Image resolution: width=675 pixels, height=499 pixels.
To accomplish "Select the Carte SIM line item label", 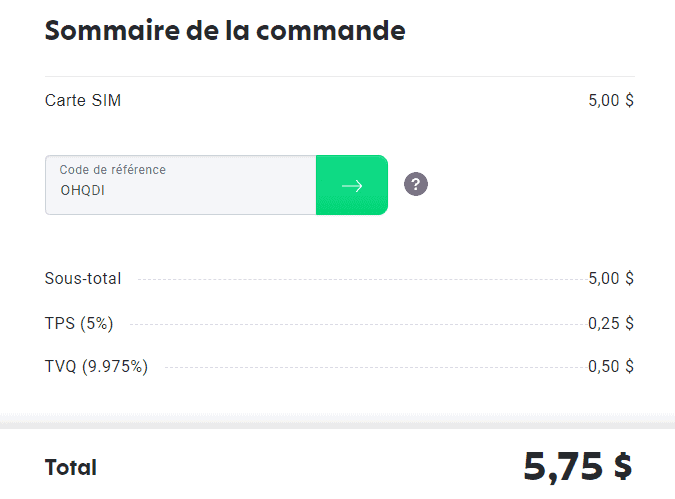I will [83, 100].
